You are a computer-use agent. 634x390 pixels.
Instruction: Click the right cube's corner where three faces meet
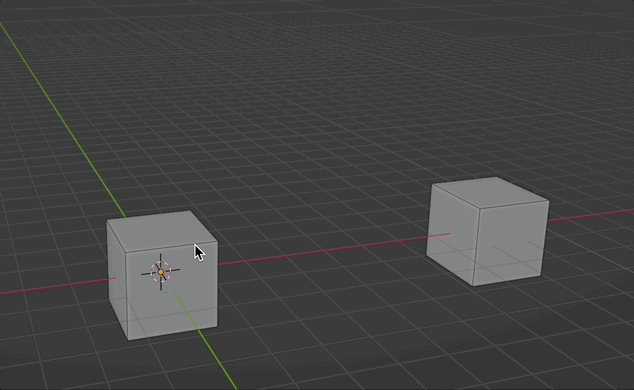[x=480, y=209]
